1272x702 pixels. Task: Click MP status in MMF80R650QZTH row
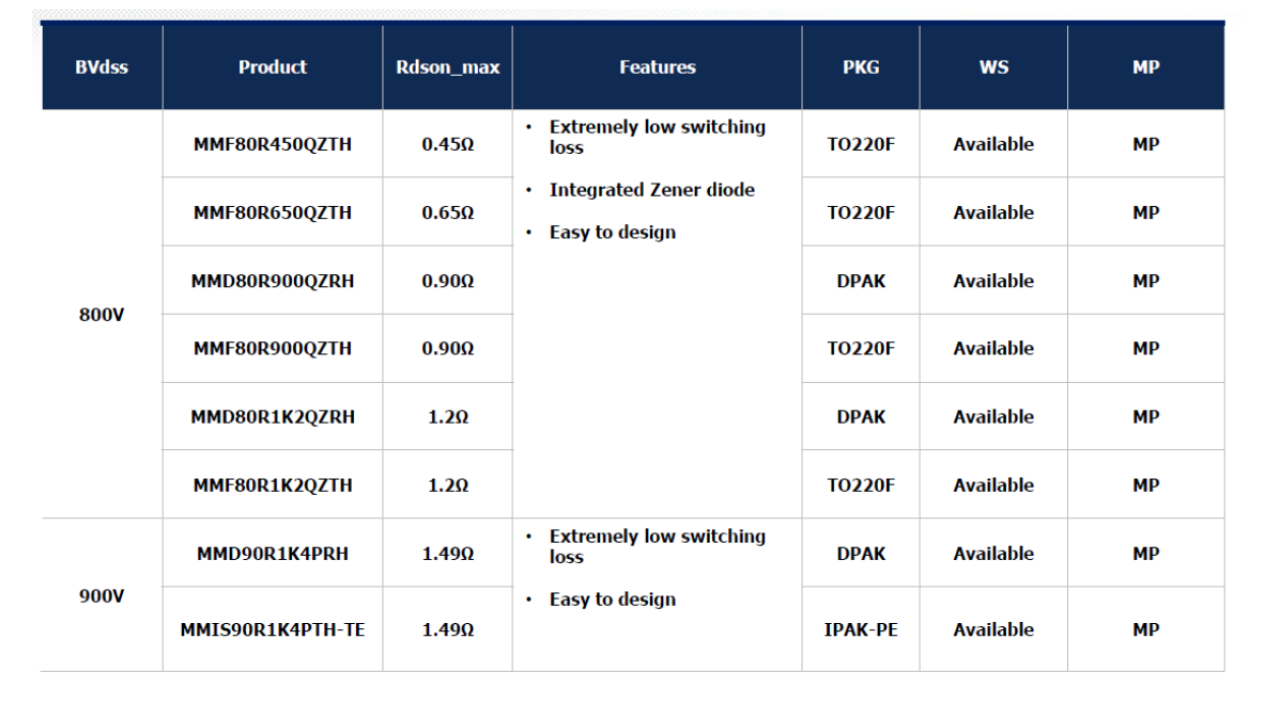(x=1145, y=213)
